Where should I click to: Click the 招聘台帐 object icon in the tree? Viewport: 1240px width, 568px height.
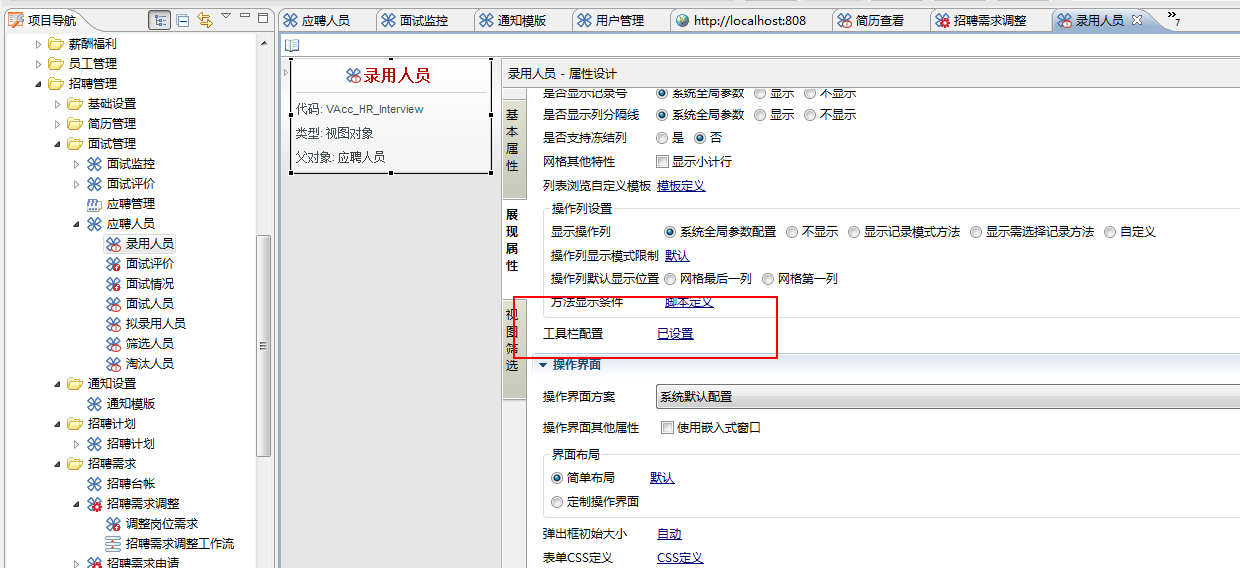pos(94,483)
